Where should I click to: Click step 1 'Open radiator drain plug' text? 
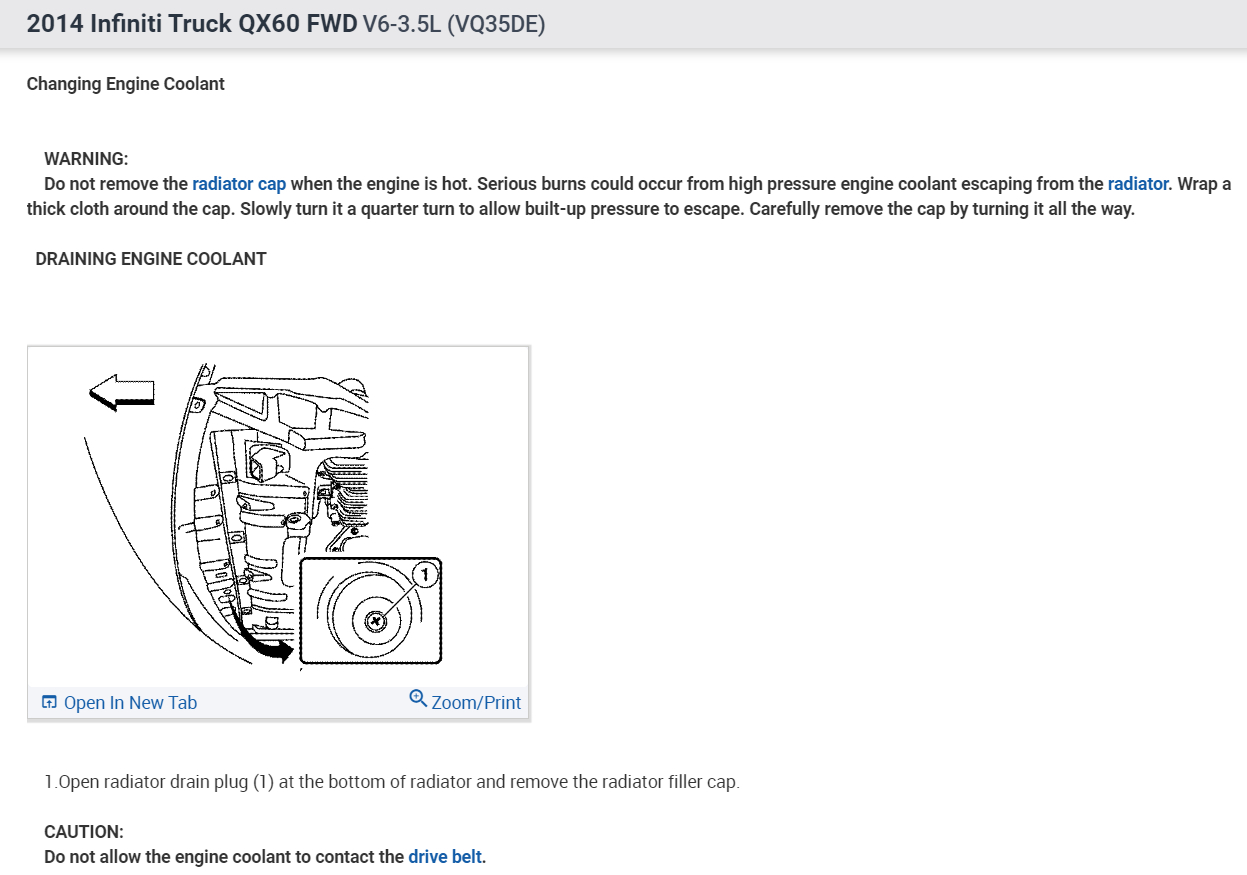pos(392,782)
